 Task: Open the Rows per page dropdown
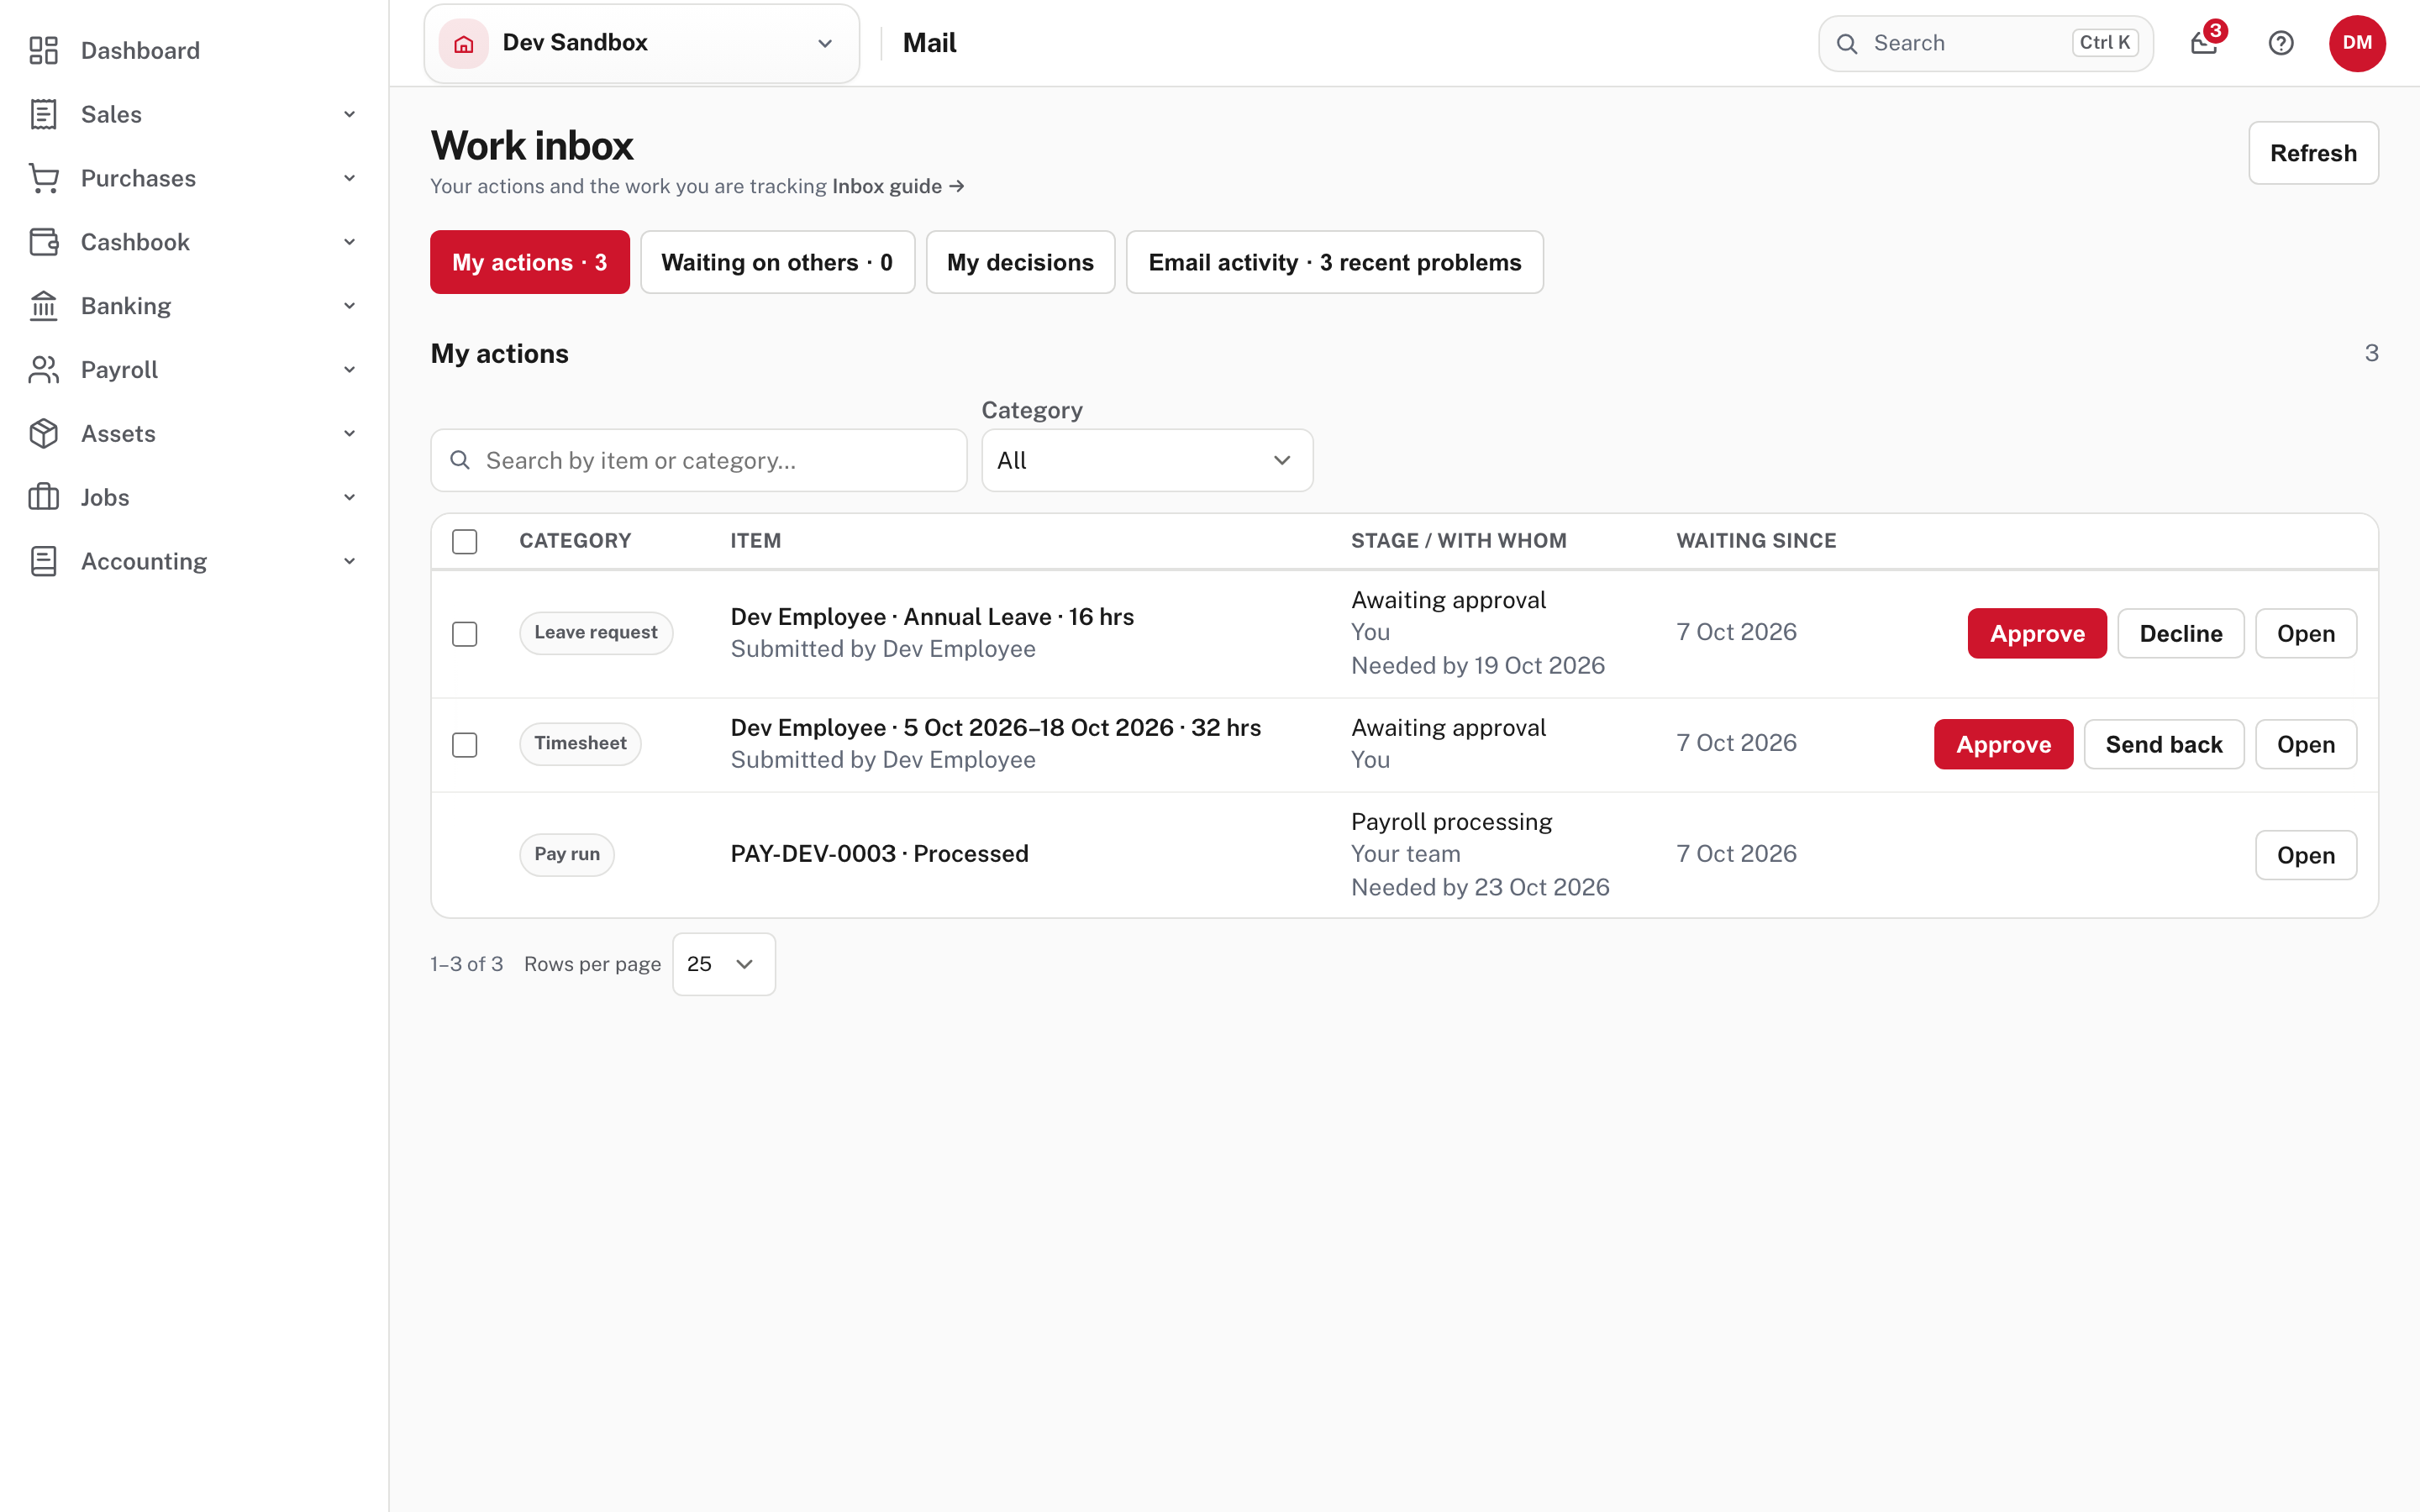click(724, 964)
